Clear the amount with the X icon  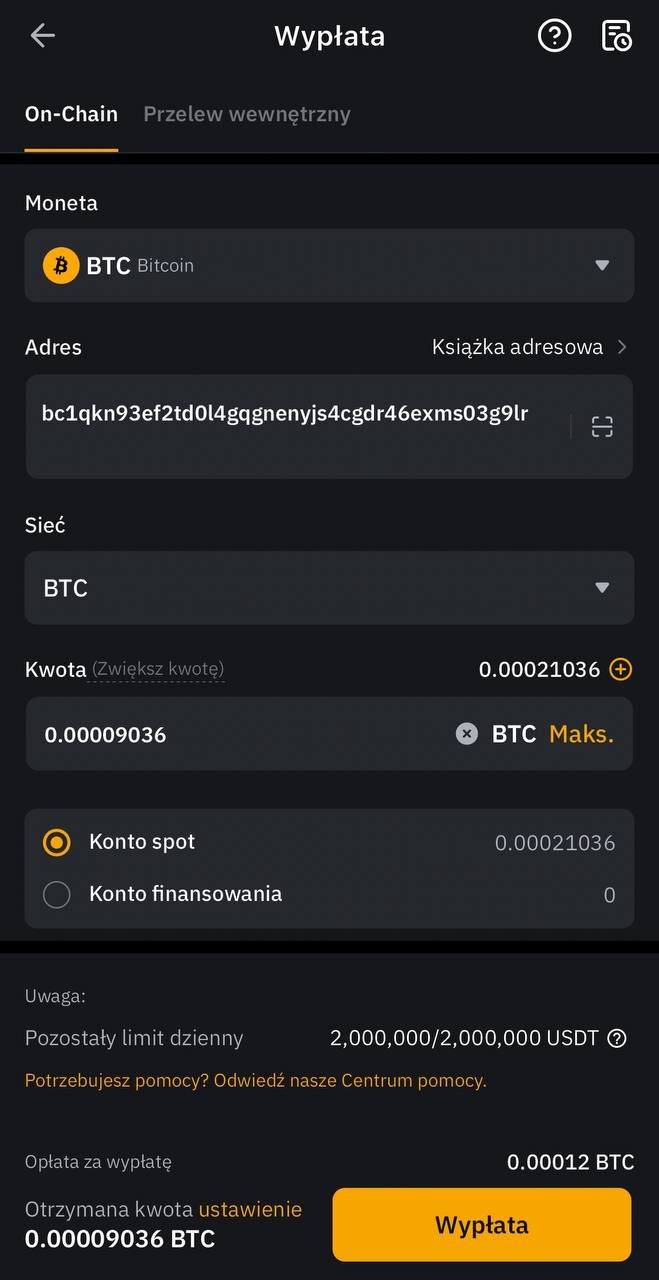[467, 734]
